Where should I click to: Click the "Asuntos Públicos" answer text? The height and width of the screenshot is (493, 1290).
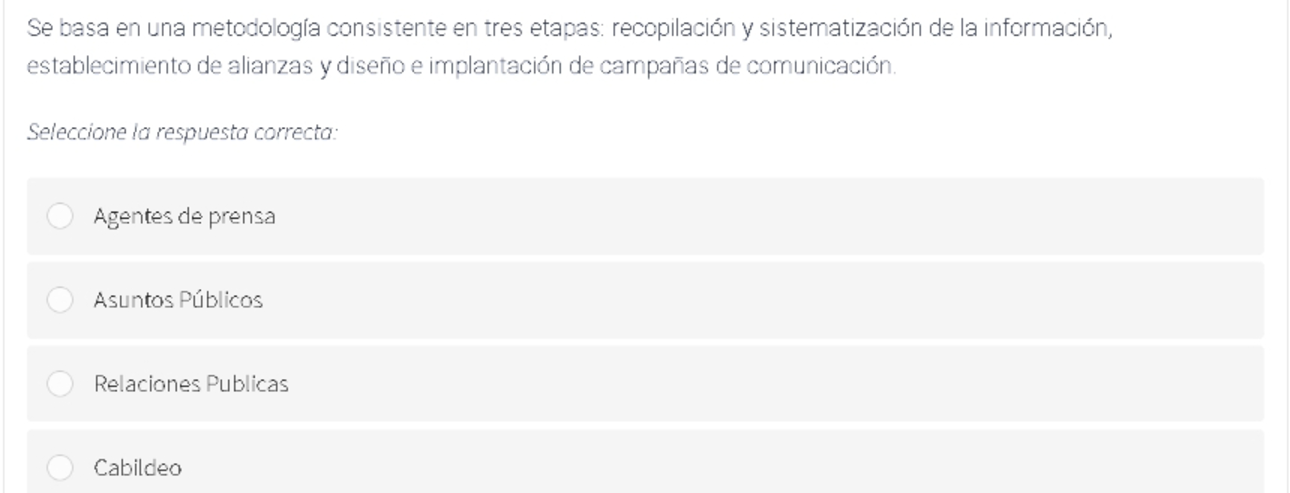click(178, 300)
